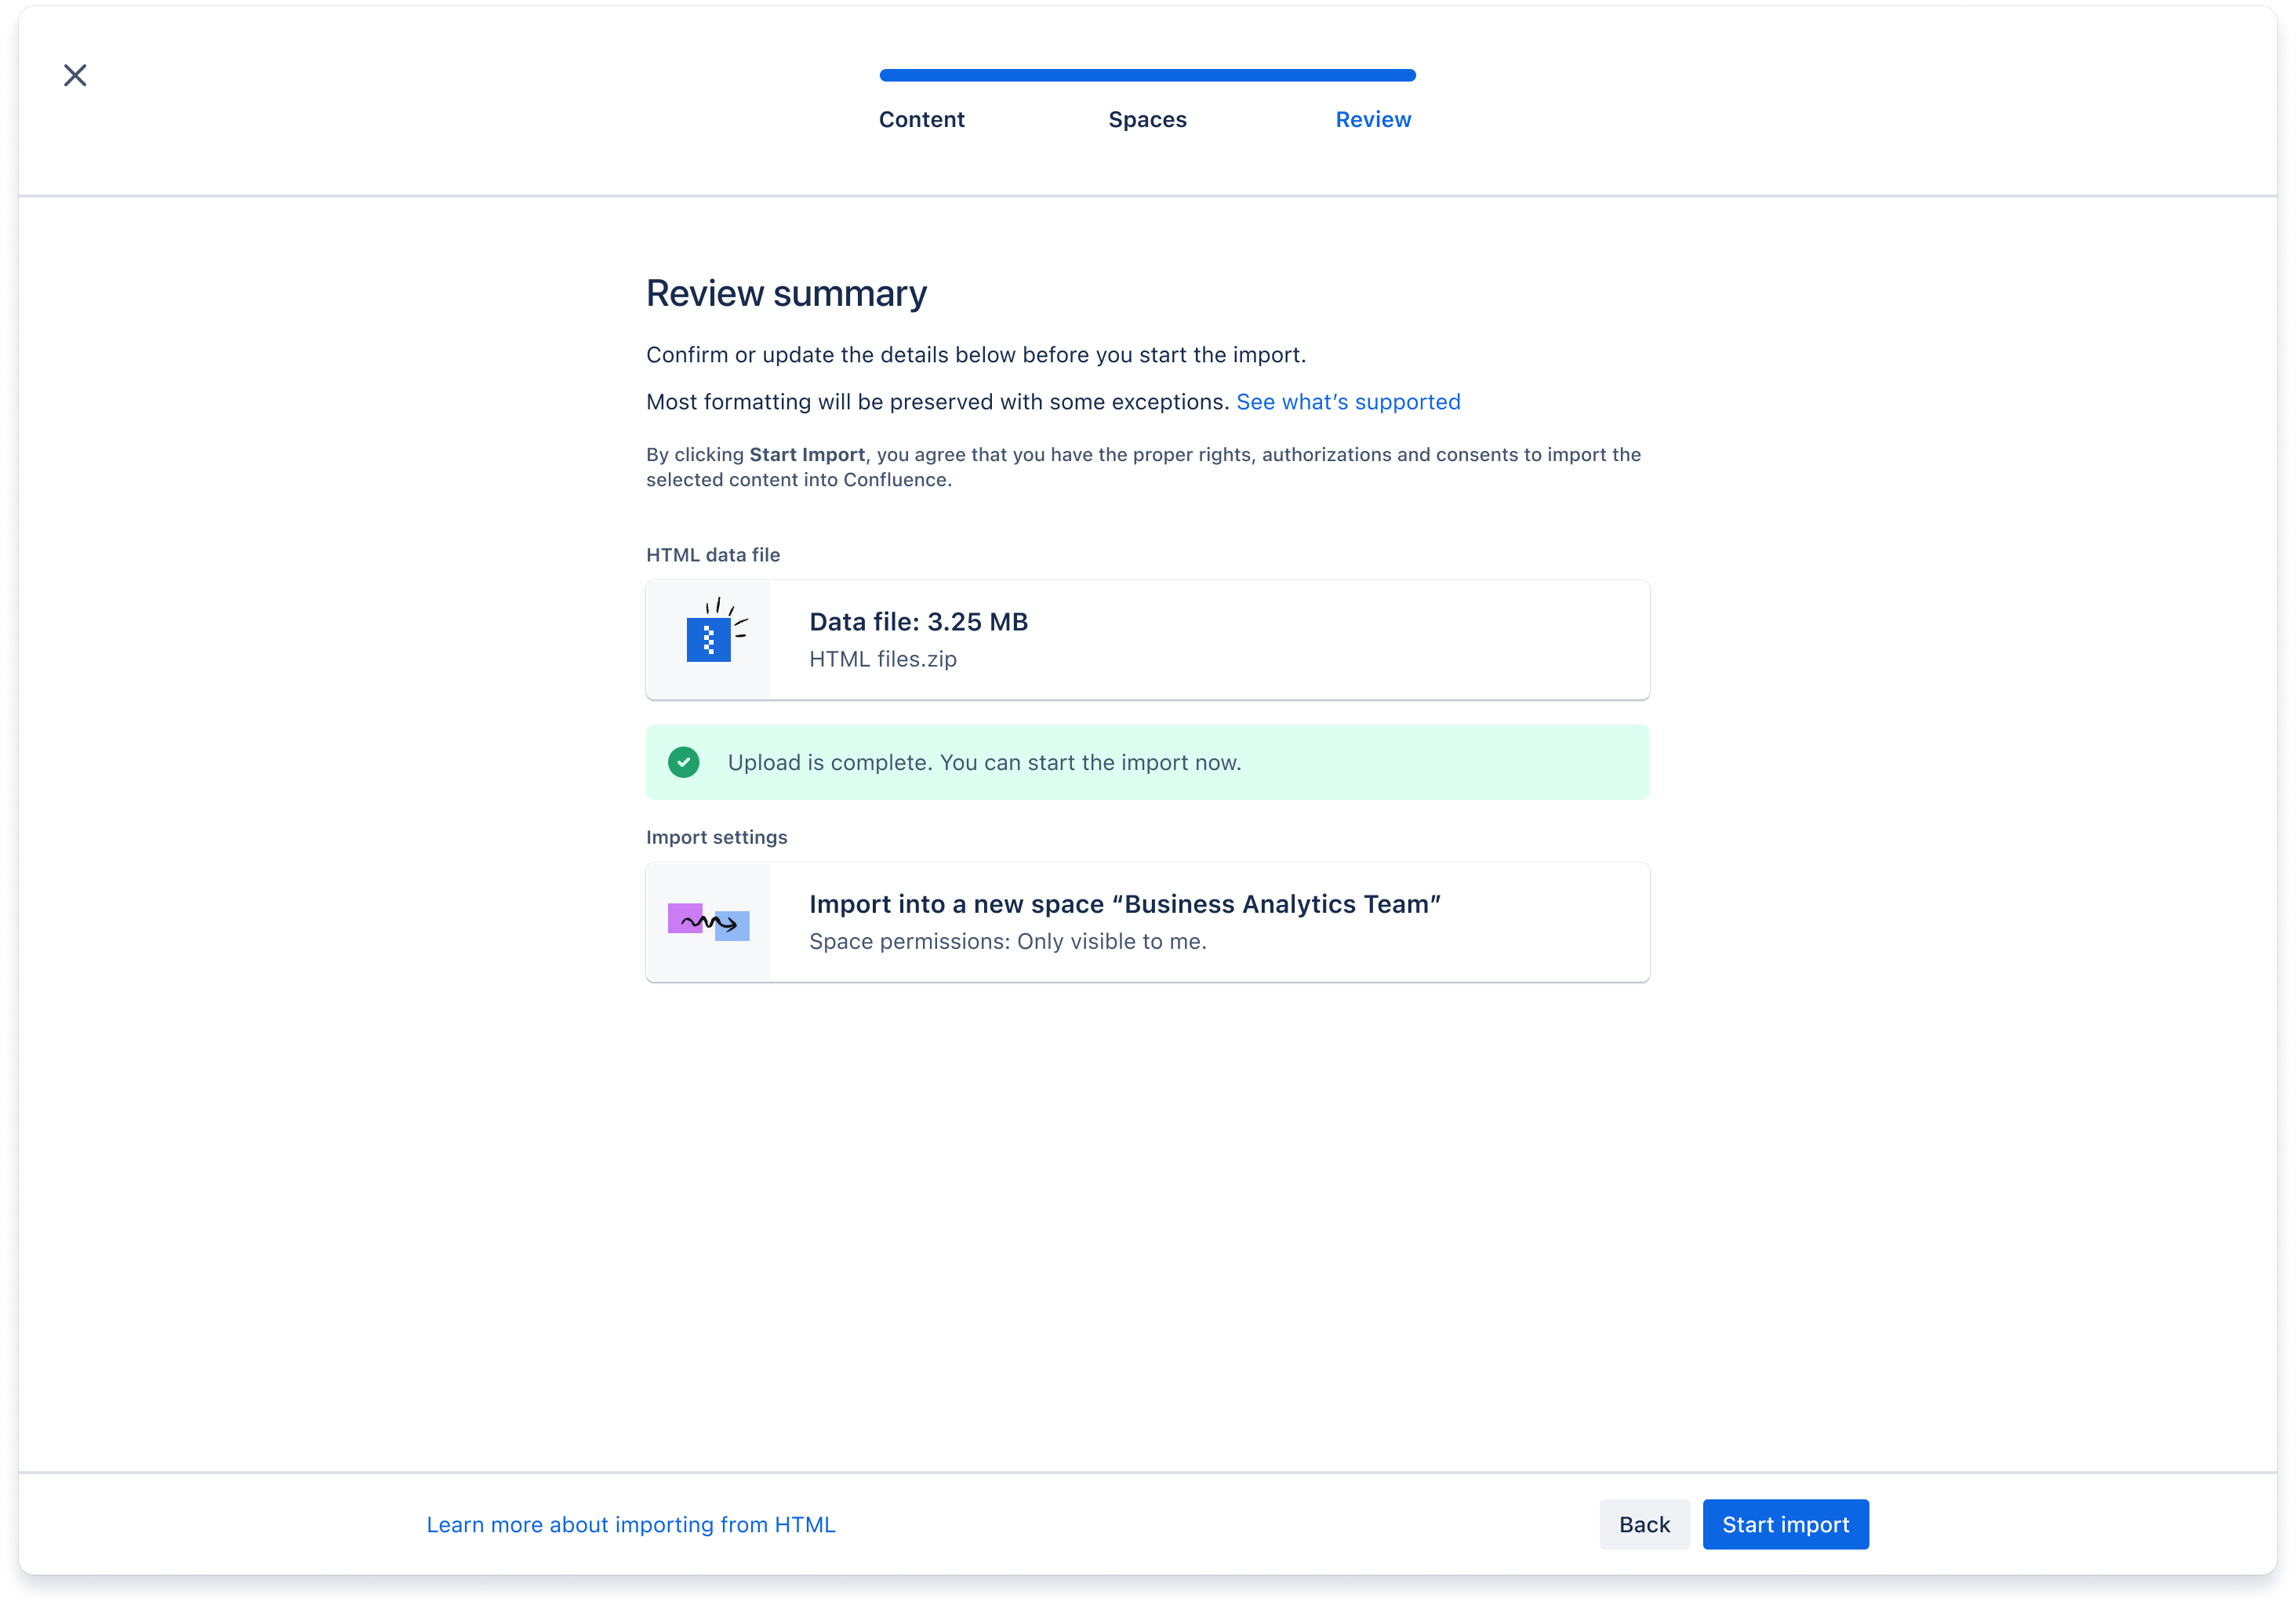Click Upload is complete message

pyautogui.click(x=984, y=762)
